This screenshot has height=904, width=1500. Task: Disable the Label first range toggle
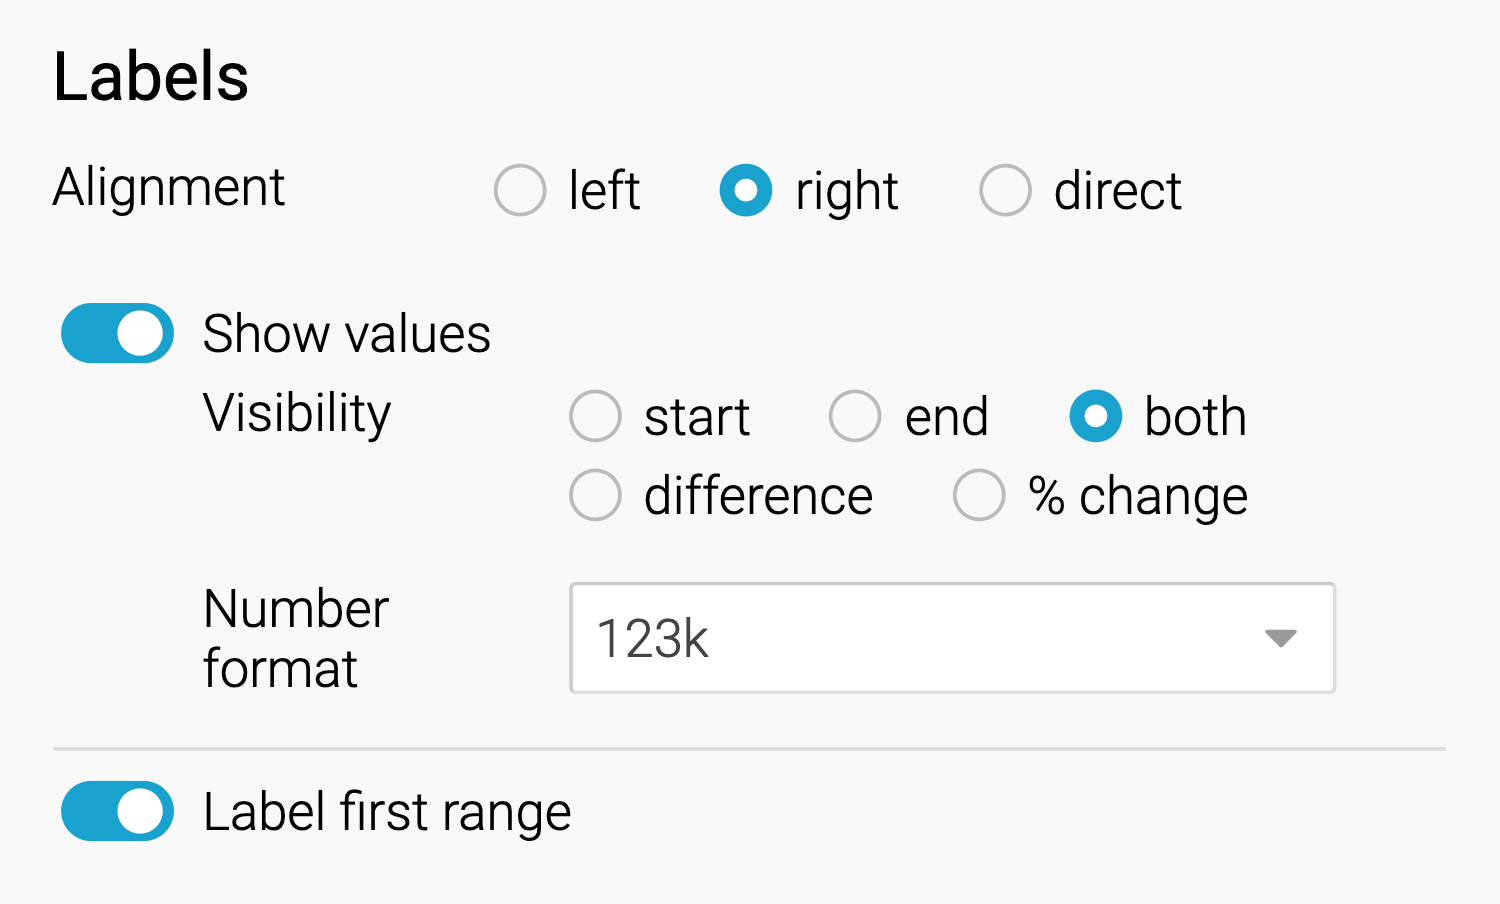pos(117,811)
